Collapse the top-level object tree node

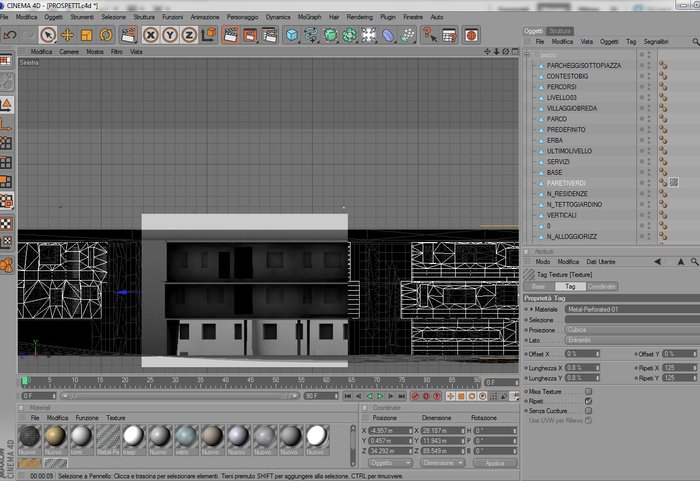pyautogui.click(x=527, y=54)
